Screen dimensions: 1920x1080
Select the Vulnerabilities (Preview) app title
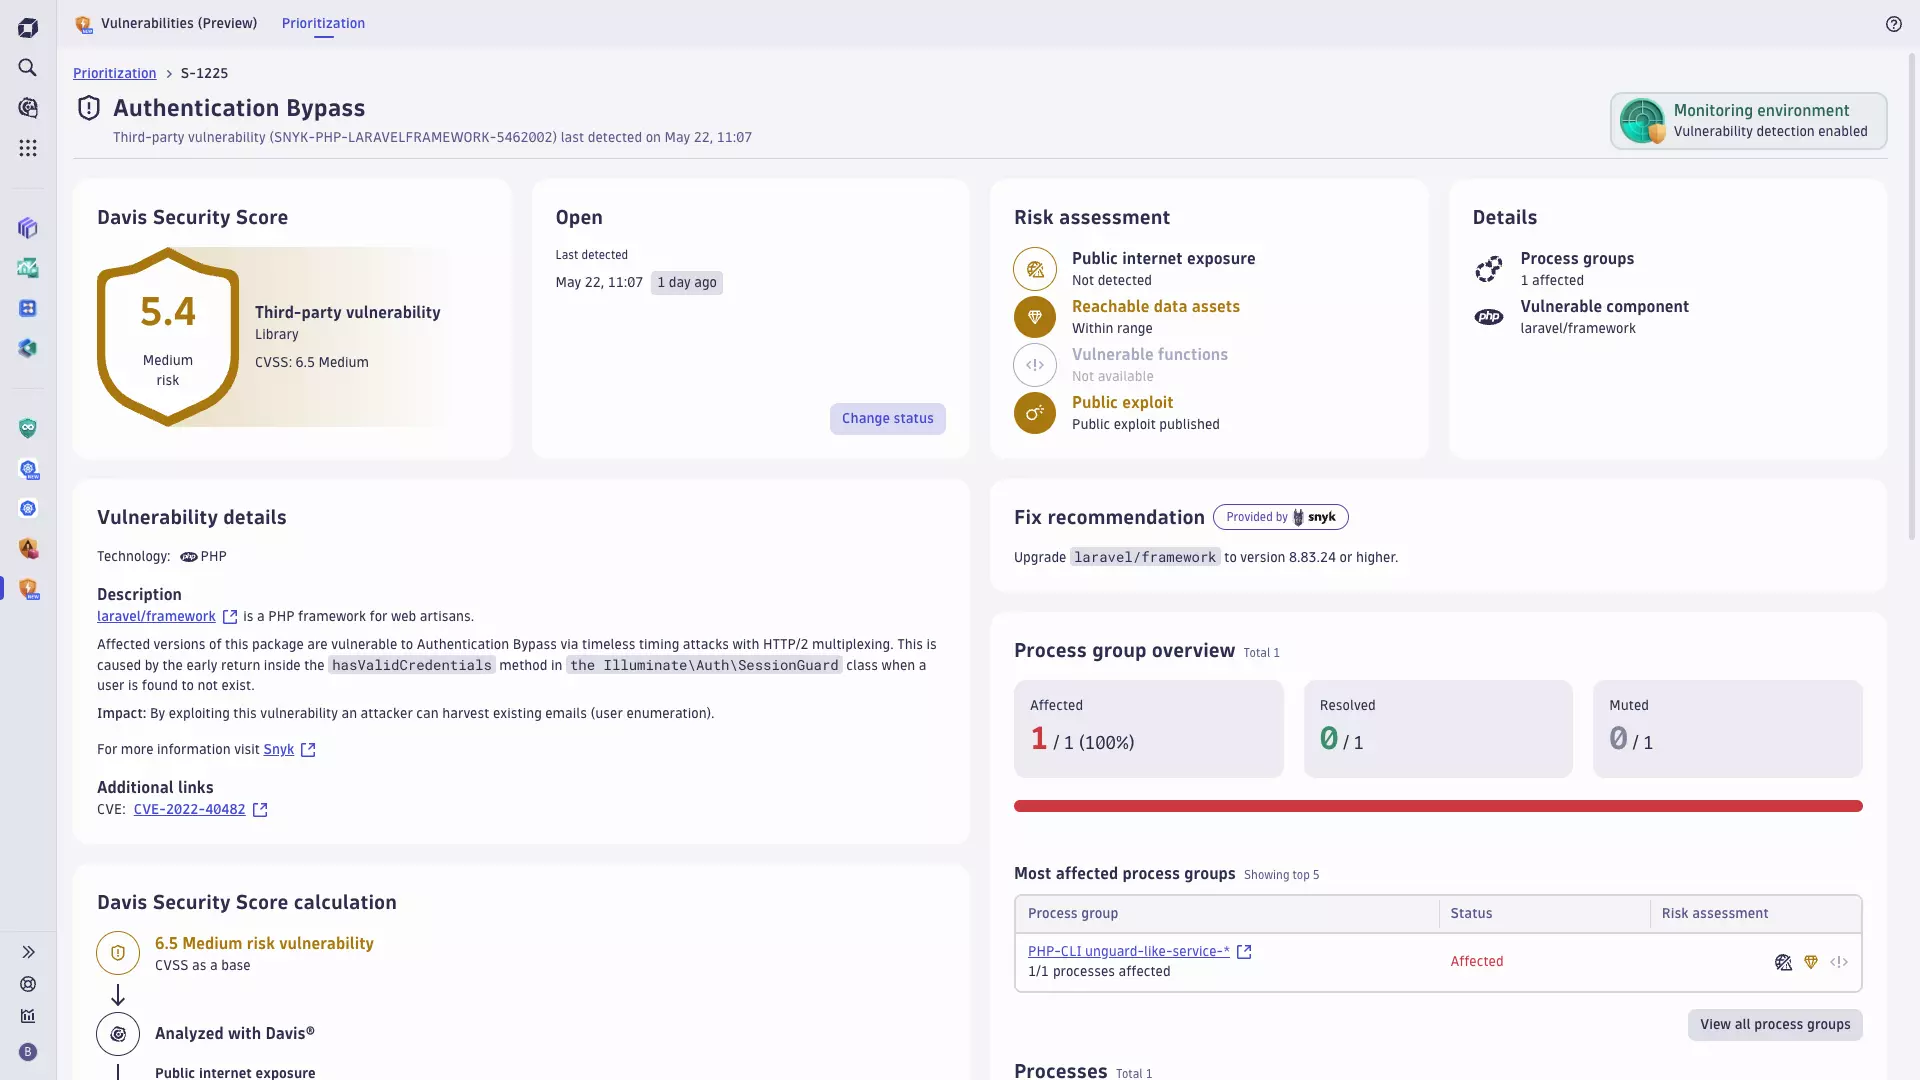tap(178, 23)
